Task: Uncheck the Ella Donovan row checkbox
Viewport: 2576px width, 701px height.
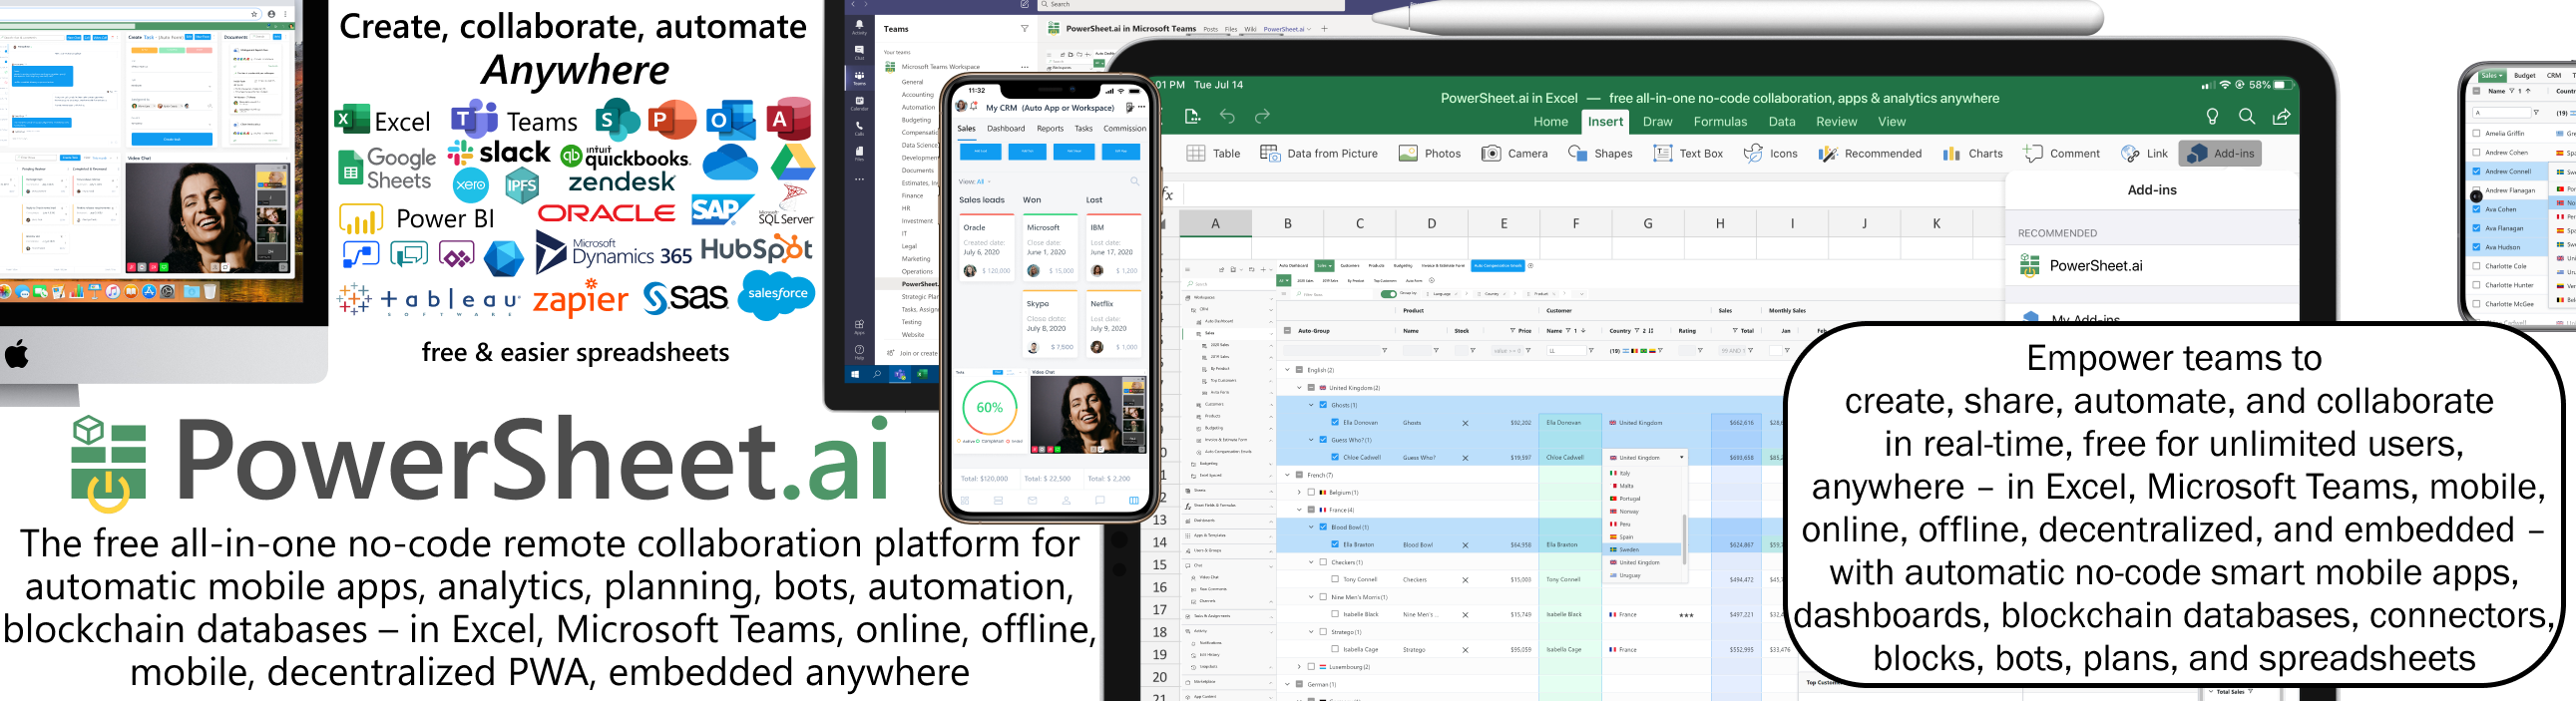Action: [x=1334, y=422]
